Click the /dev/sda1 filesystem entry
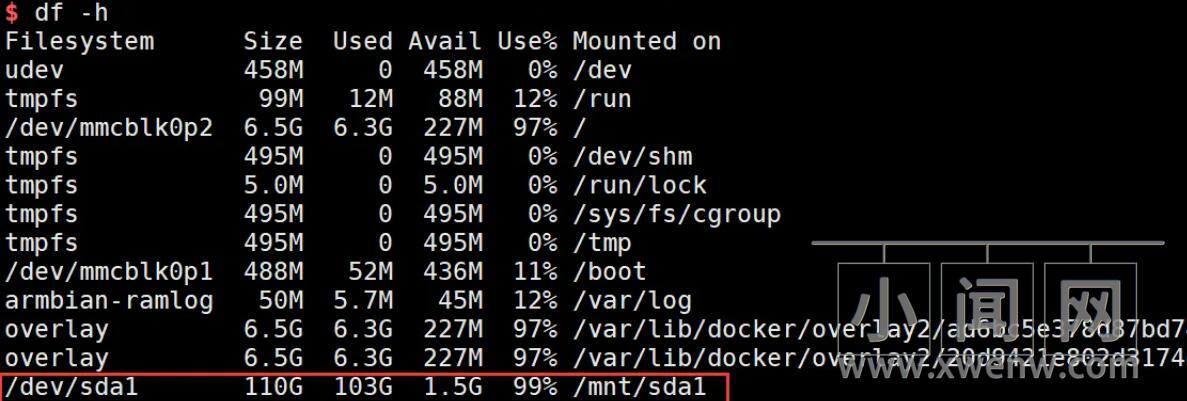 (x=70, y=387)
